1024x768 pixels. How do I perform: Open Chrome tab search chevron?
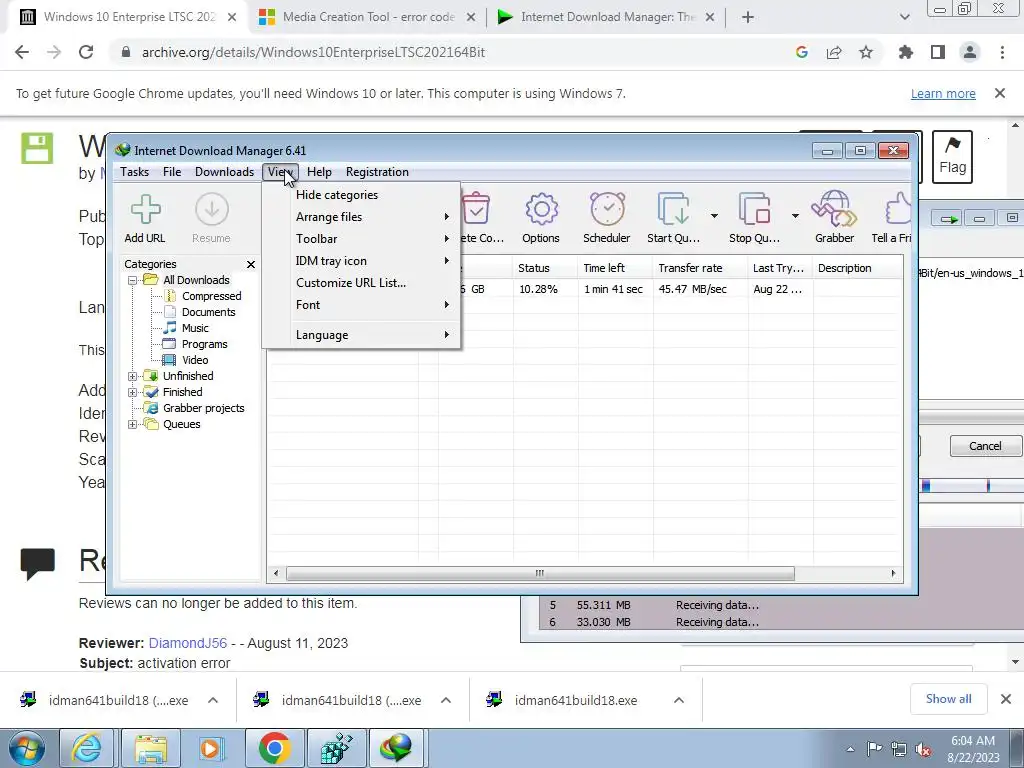tap(904, 17)
